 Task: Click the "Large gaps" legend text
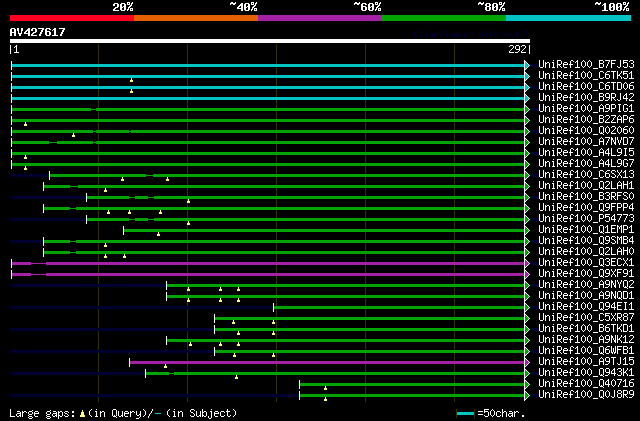(x=42, y=413)
